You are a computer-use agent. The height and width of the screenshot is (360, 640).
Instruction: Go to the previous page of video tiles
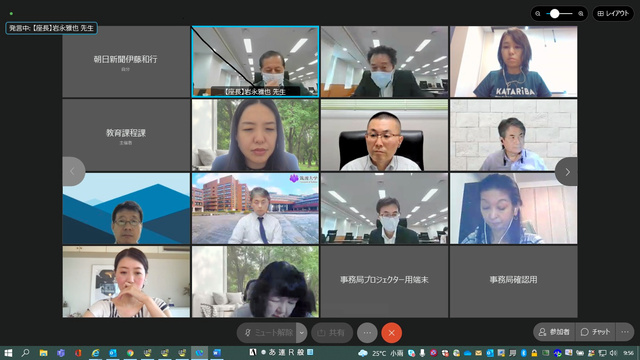click(73, 172)
